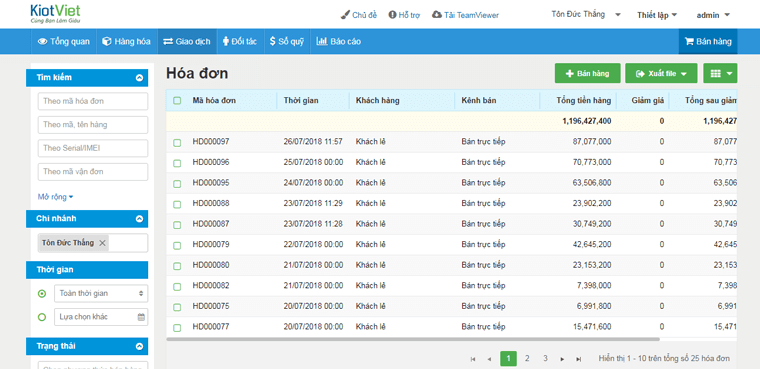Open the Xuất file dropdown arrow
This screenshot has height=369, width=760.
(684, 74)
